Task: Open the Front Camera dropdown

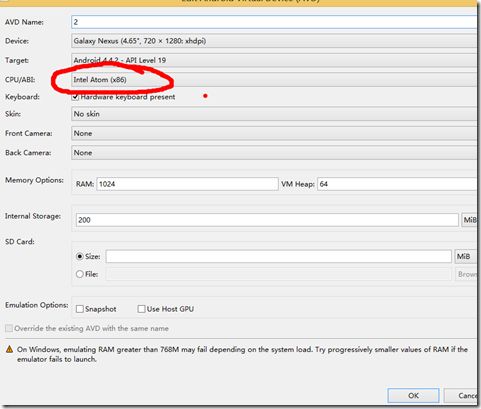Action: [274, 133]
